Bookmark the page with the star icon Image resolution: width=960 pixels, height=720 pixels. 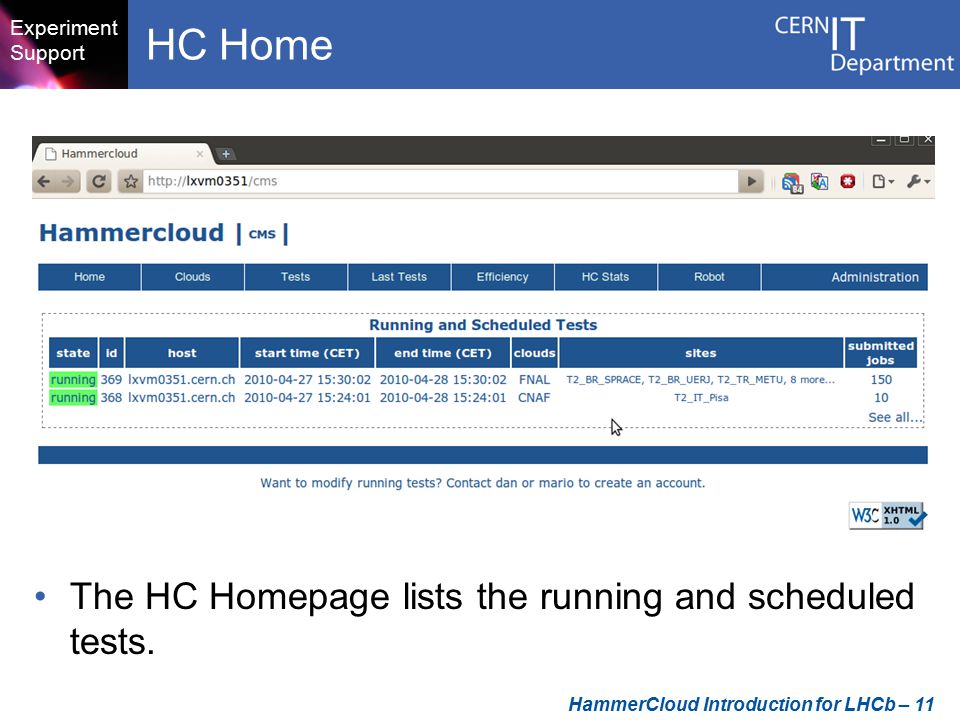tap(130, 181)
